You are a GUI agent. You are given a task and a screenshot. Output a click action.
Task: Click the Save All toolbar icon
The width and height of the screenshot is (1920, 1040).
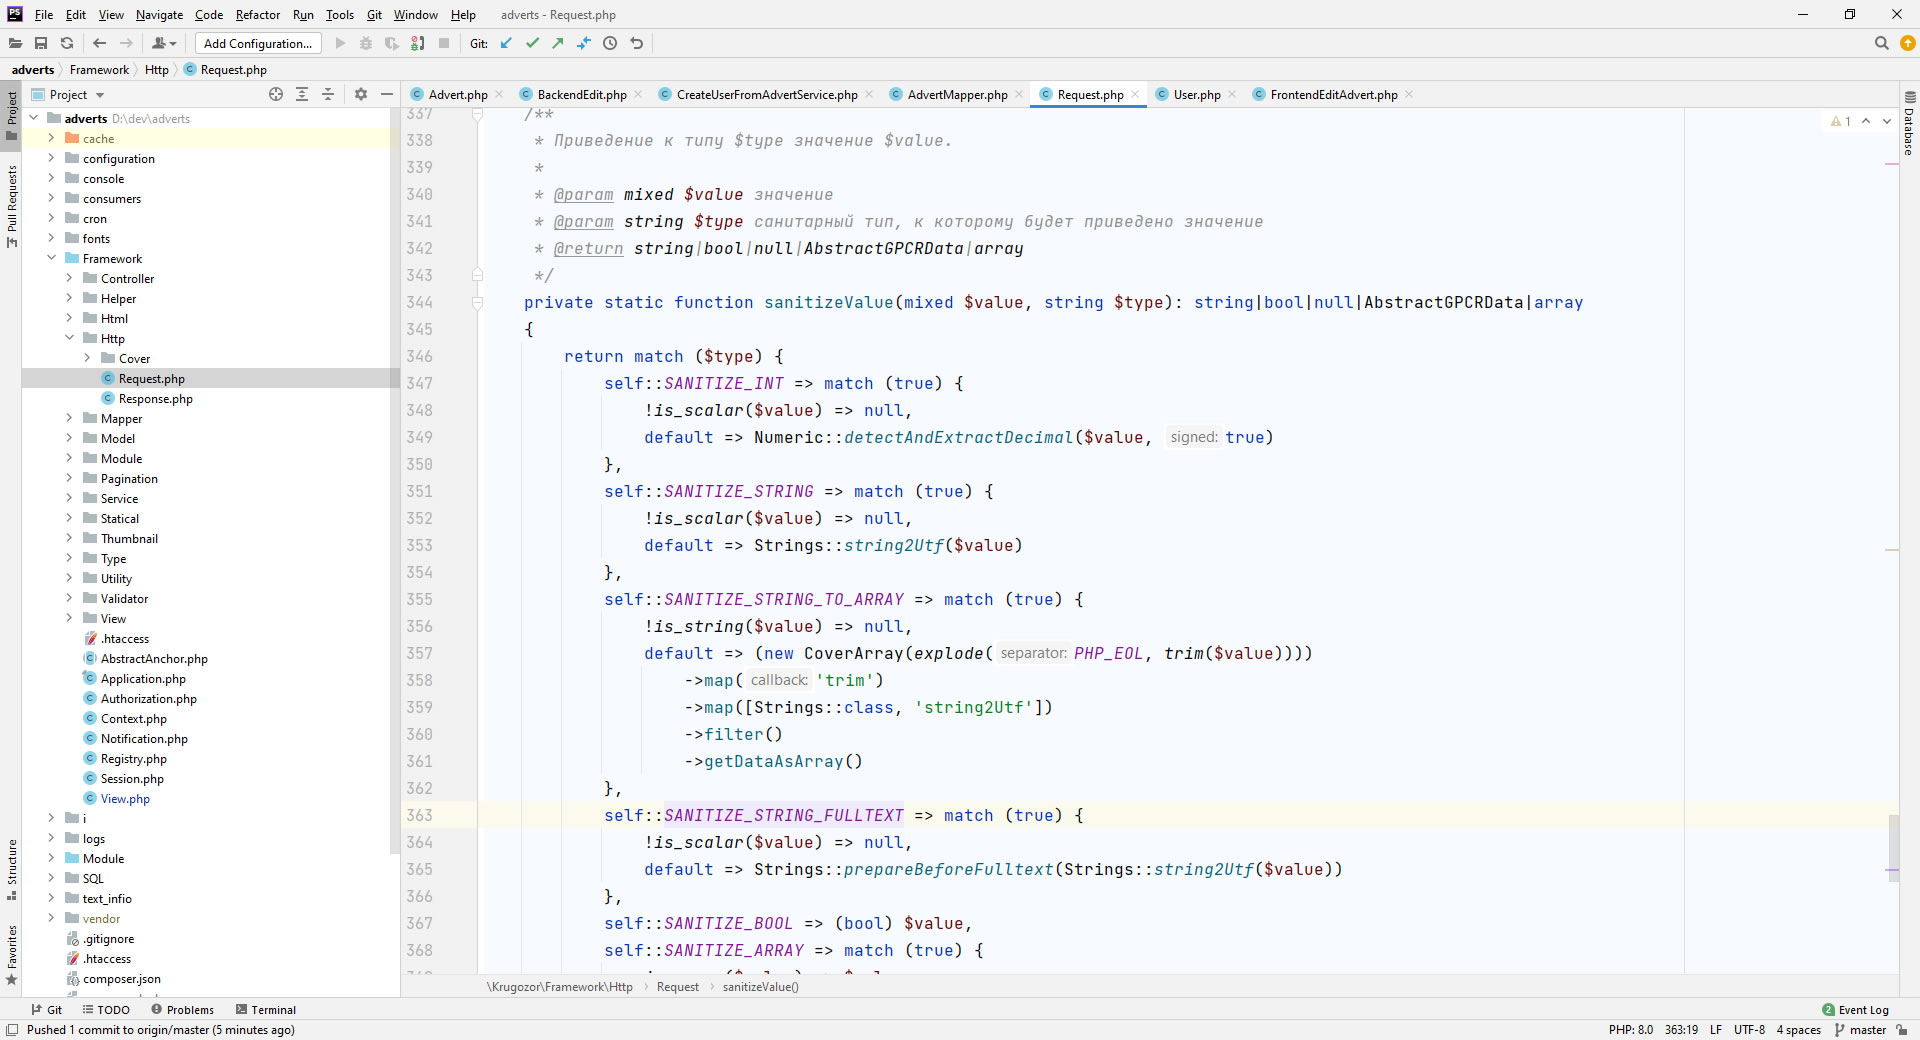[41, 43]
